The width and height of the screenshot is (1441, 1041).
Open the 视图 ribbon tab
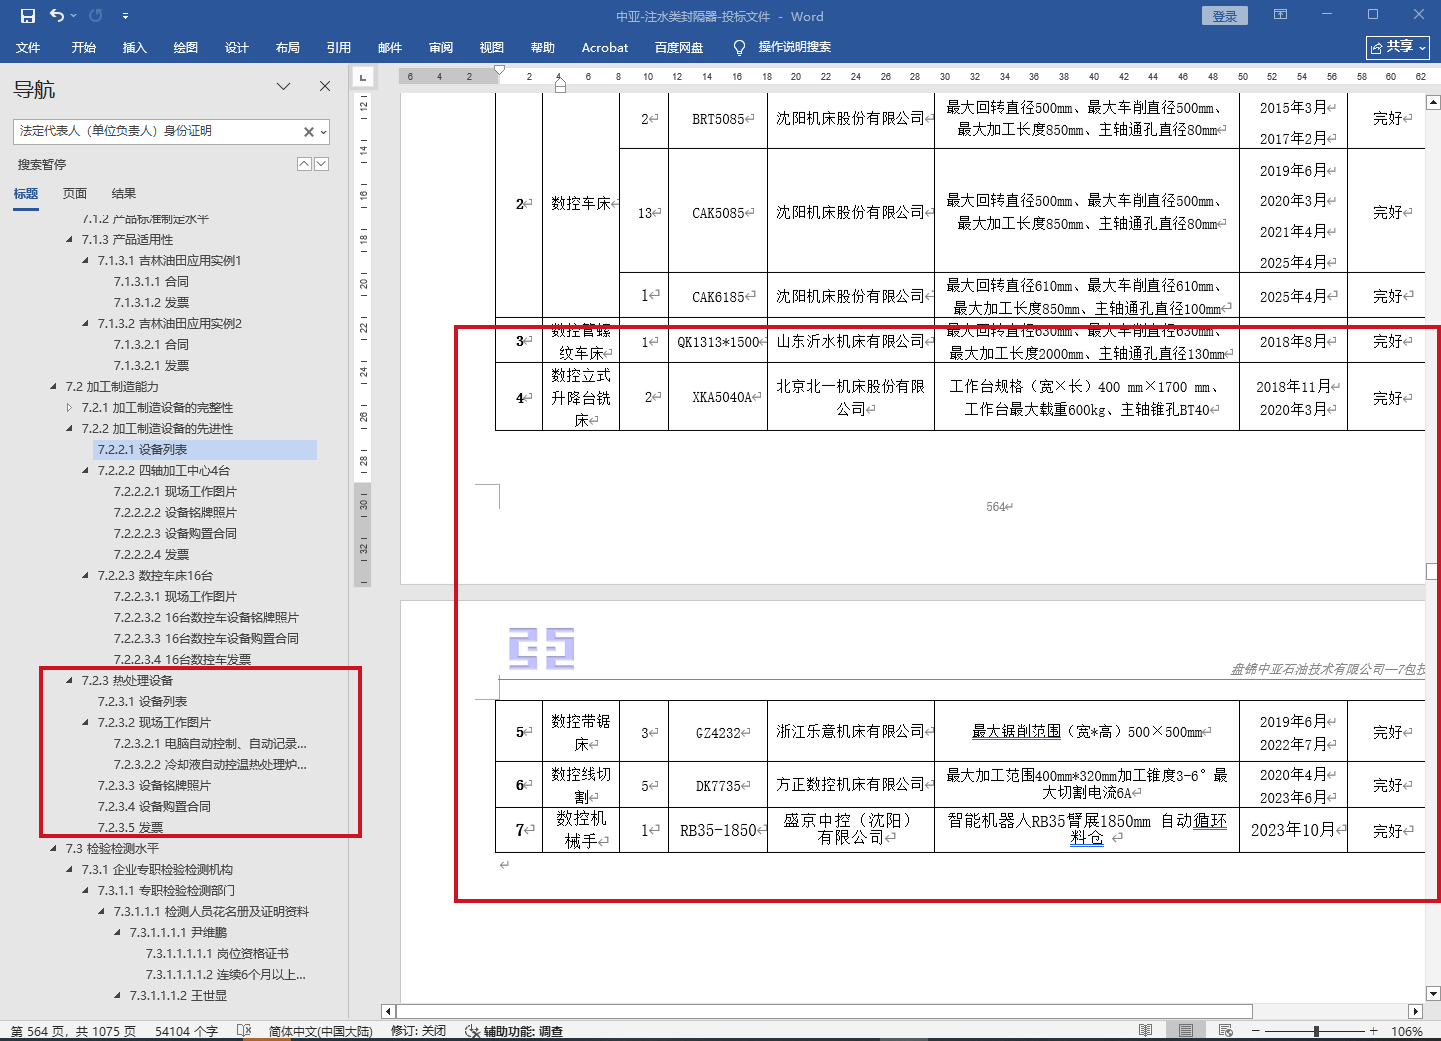pyautogui.click(x=492, y=47)
